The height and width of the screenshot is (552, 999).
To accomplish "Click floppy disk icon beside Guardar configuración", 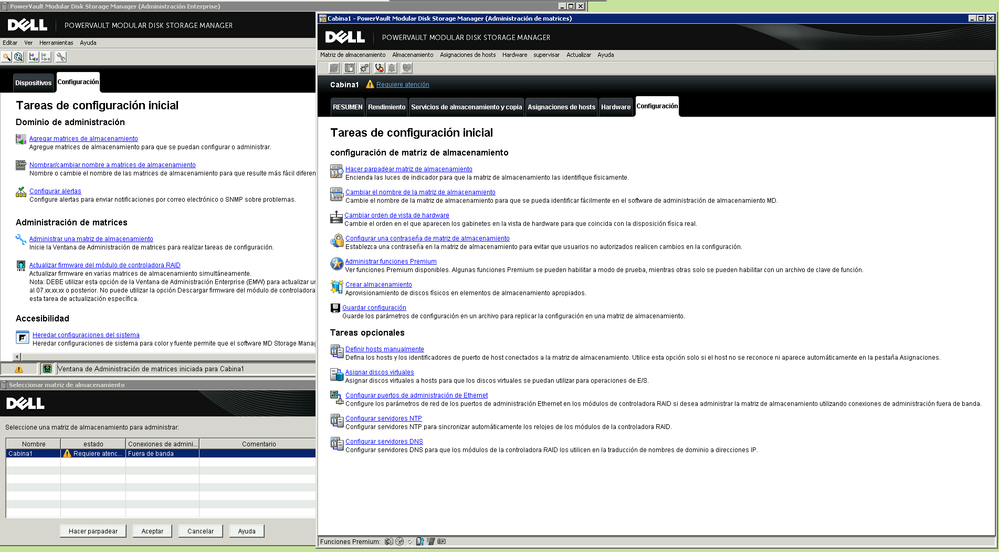I will [335, 308].
